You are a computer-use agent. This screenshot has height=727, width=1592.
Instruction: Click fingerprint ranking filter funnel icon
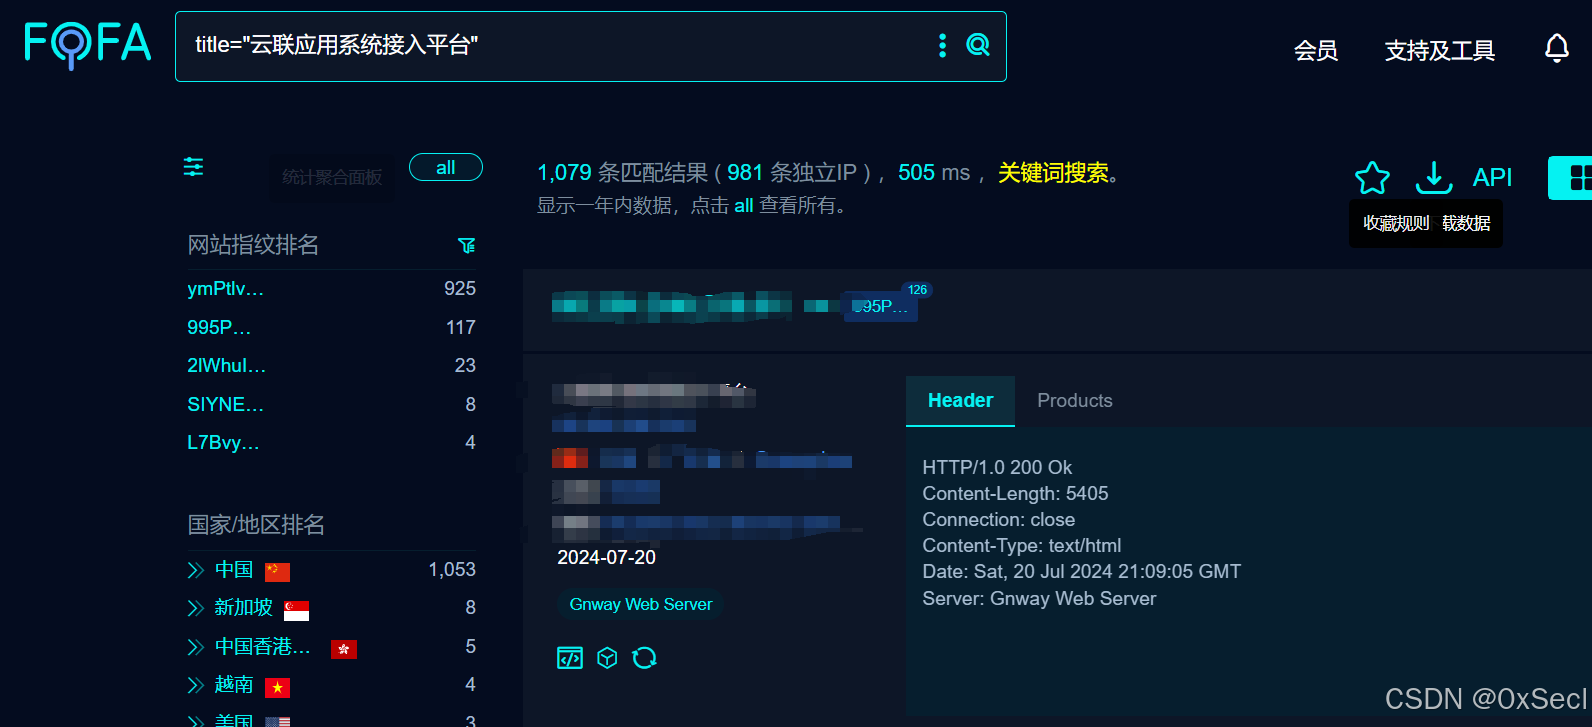click(x=466, y=245)
